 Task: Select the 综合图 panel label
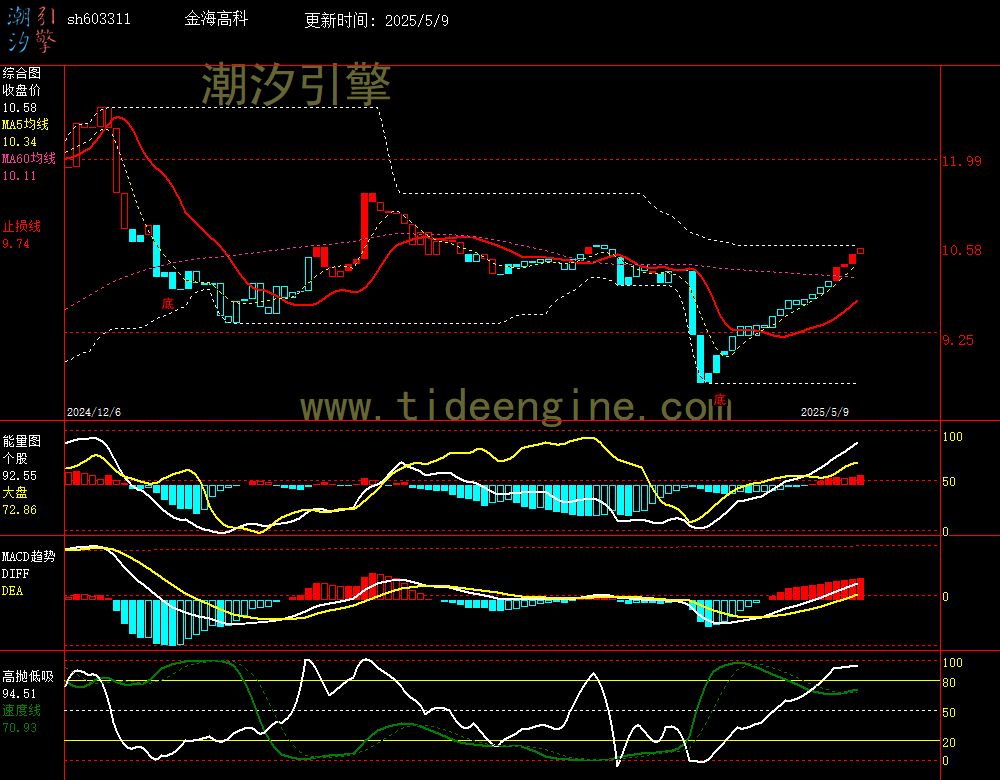tap(22, 73)
